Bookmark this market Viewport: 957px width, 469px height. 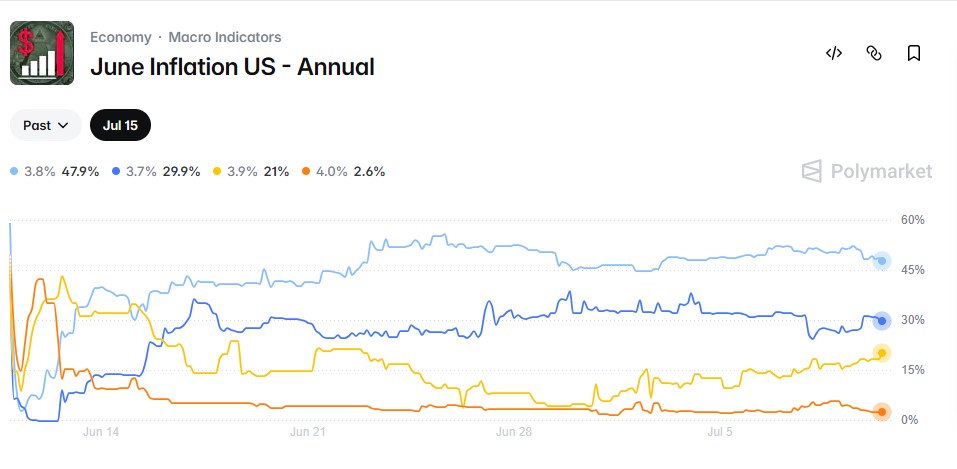[914, 53]
